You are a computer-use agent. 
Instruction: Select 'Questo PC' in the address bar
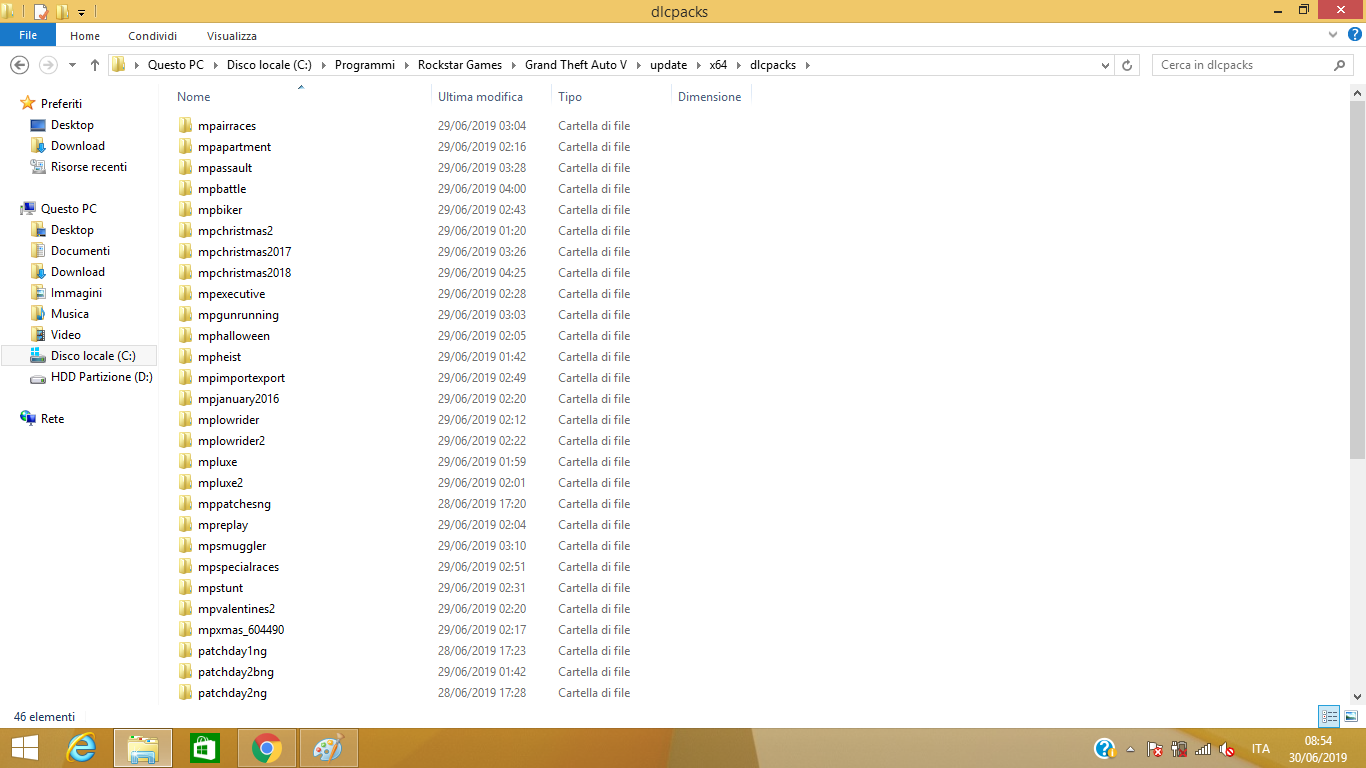pyautogui.click(x=175, y=65)
